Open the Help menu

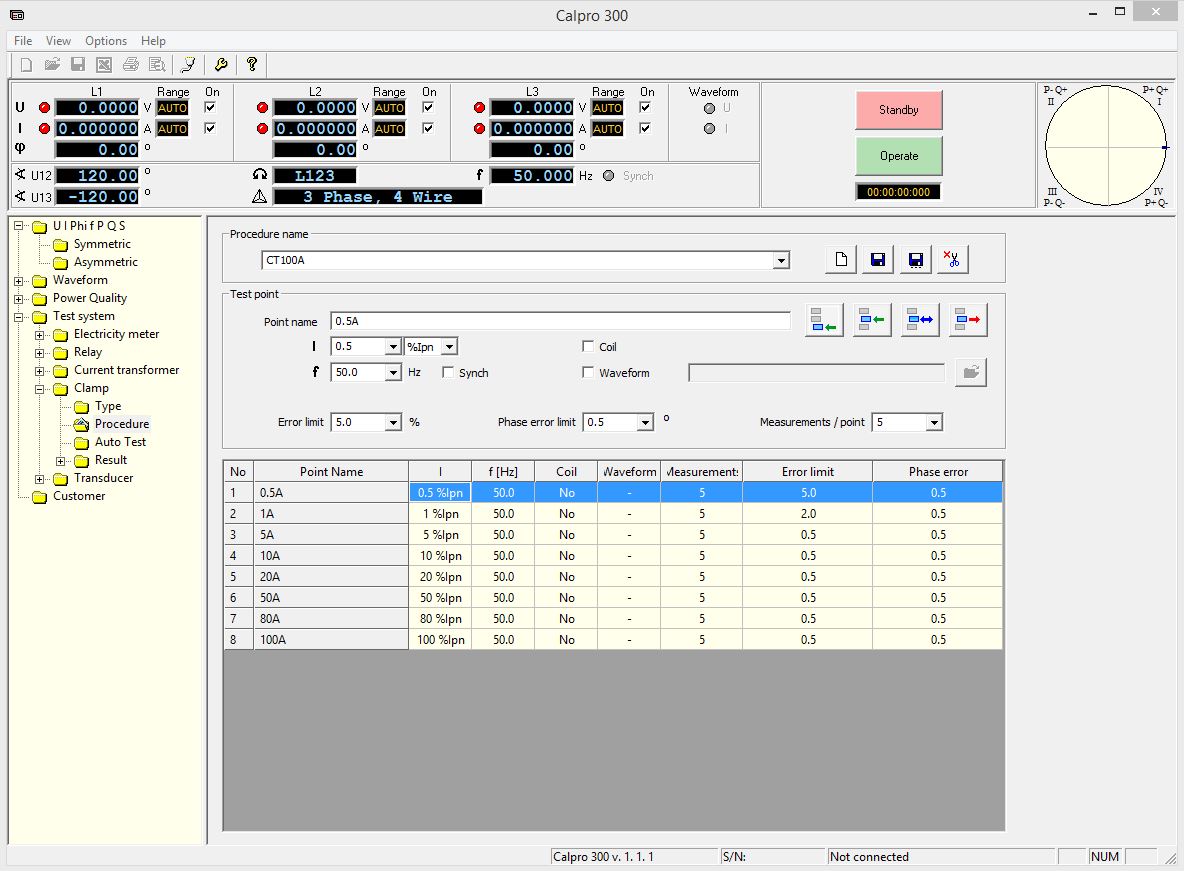[153, 41]
